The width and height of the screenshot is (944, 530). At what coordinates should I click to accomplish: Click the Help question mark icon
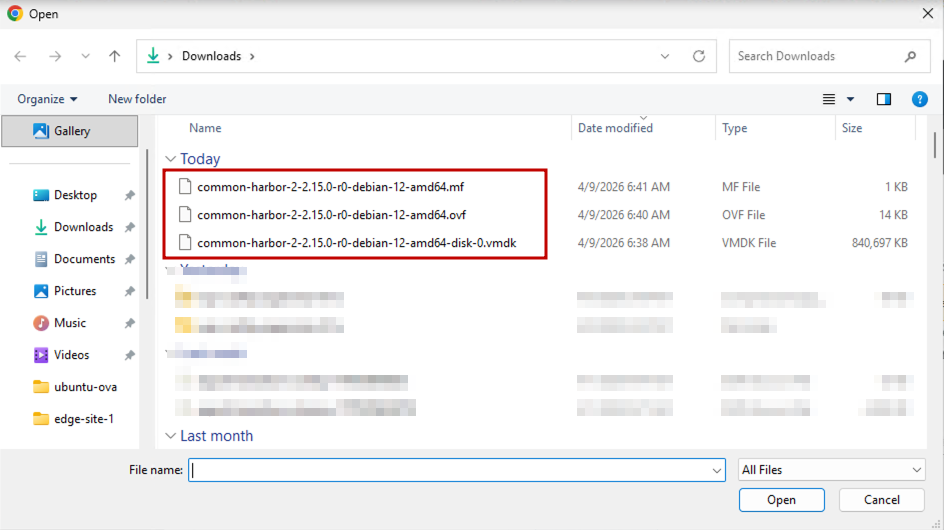click(919, 99)
